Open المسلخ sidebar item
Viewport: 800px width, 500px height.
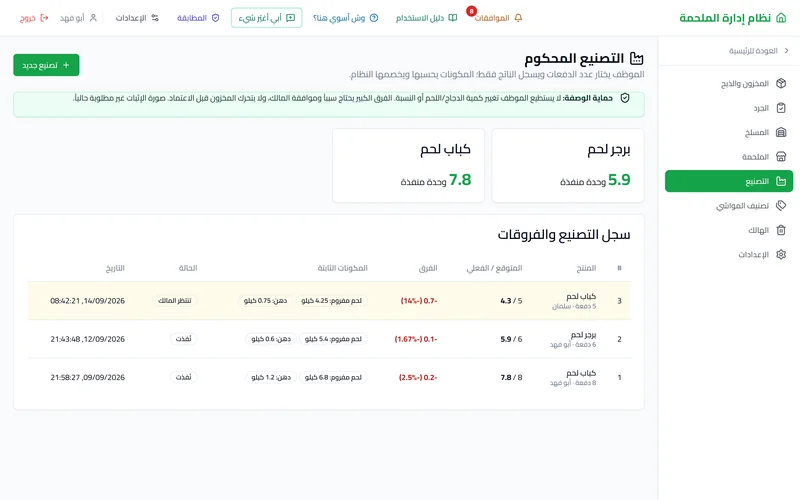[x=729, y=132]
